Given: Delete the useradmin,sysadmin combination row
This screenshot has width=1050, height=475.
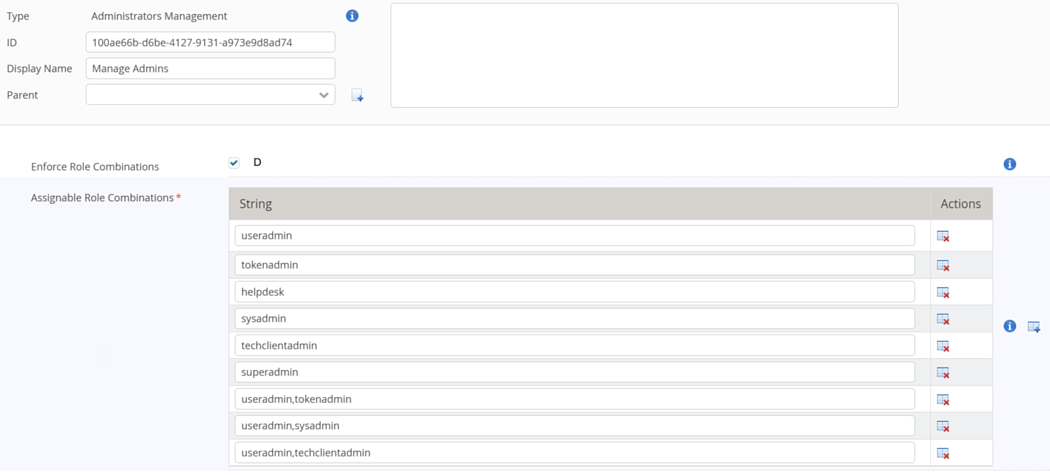Looking at the screenshot, I should (x=942, y=426).
